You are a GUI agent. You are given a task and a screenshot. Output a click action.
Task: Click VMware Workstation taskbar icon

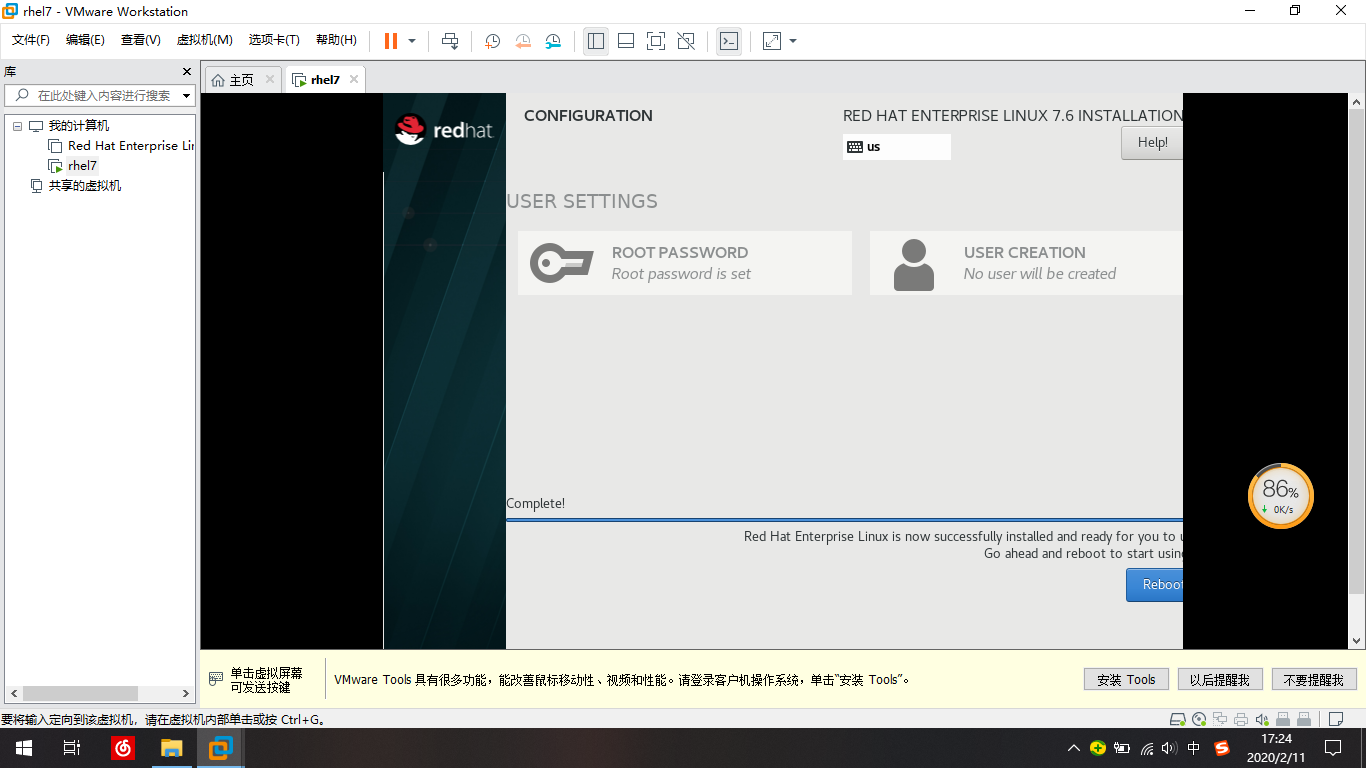coord(221,748)
